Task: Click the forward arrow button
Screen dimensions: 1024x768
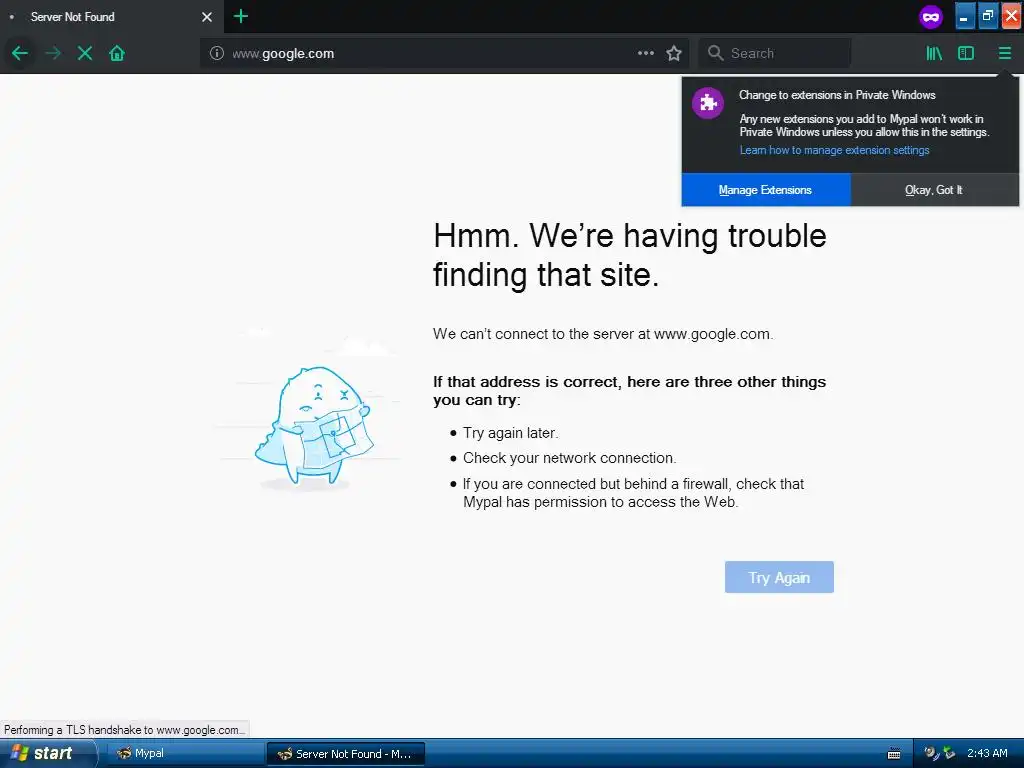Action: [53, 53]
